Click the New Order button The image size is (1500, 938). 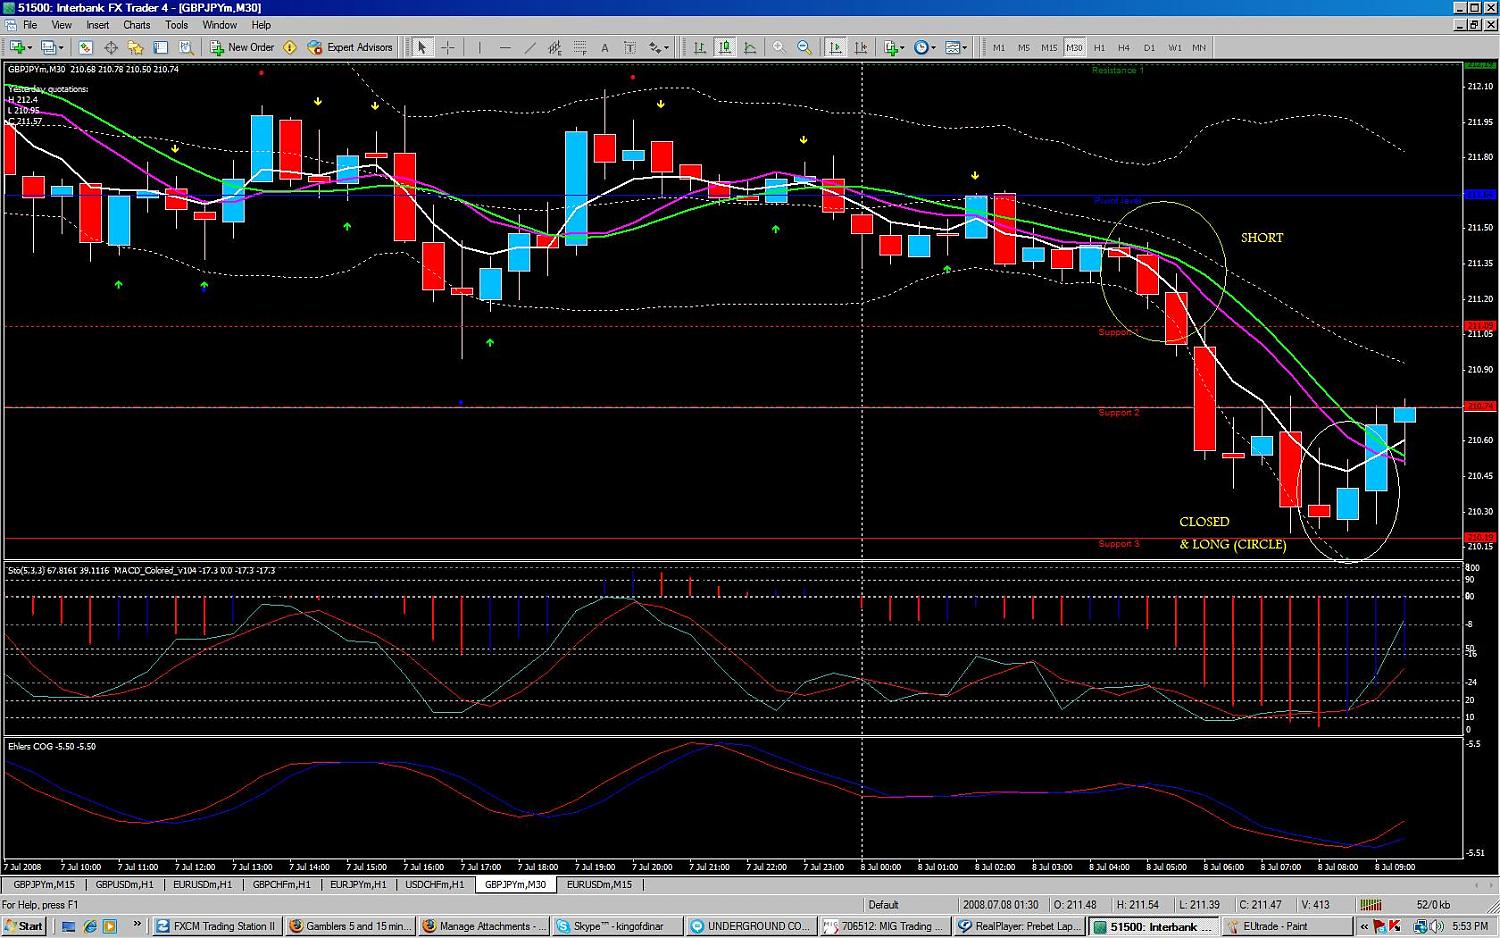(x=242, y=47)
